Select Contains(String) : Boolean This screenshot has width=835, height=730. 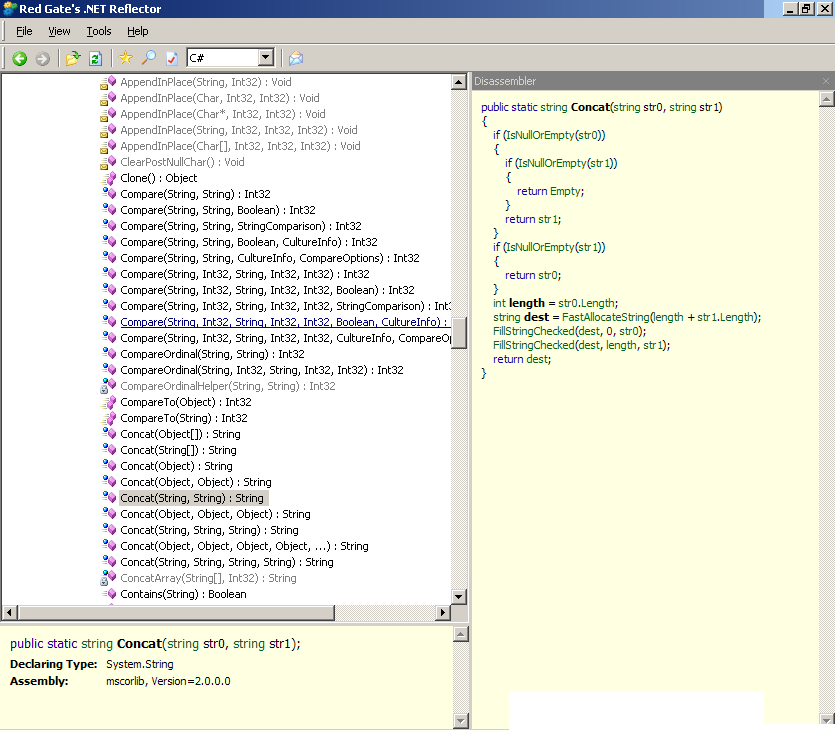tap(183, 594)
